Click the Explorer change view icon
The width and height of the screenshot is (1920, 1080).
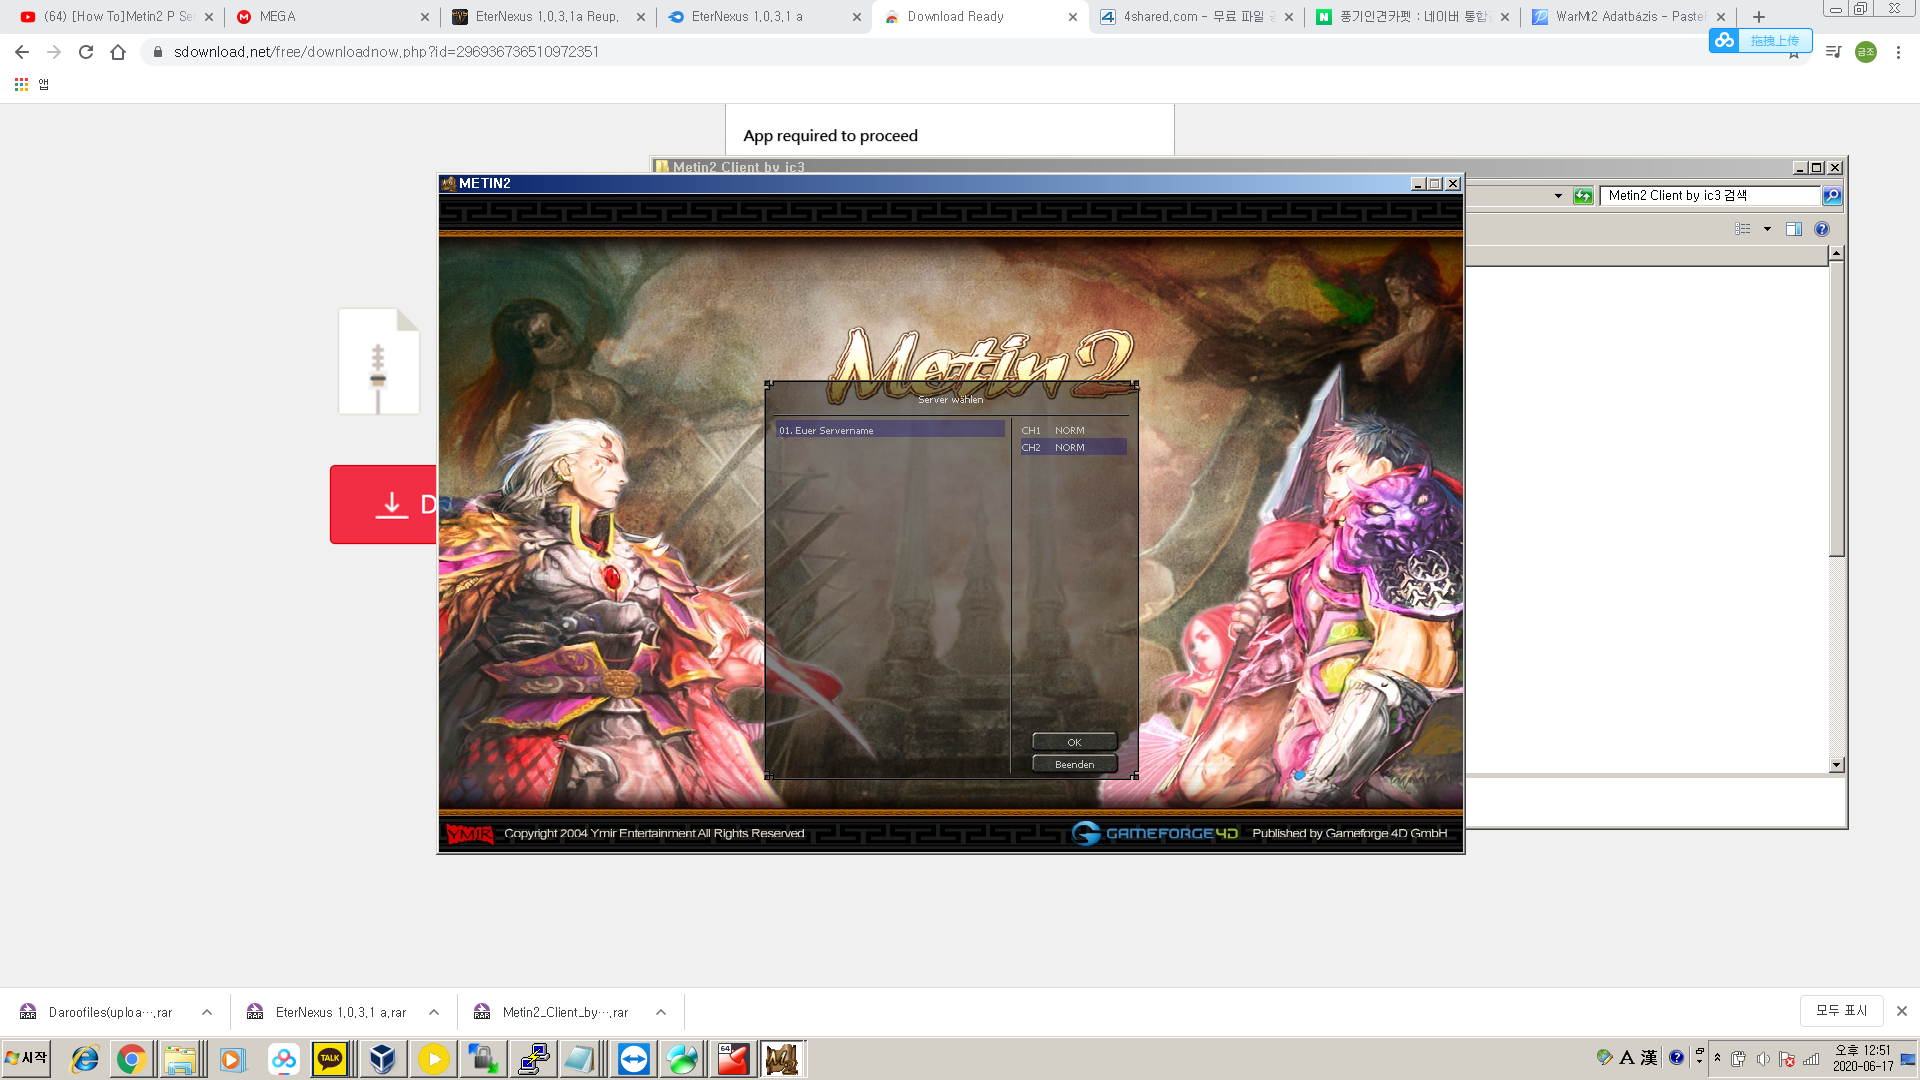pos(1743,229)
